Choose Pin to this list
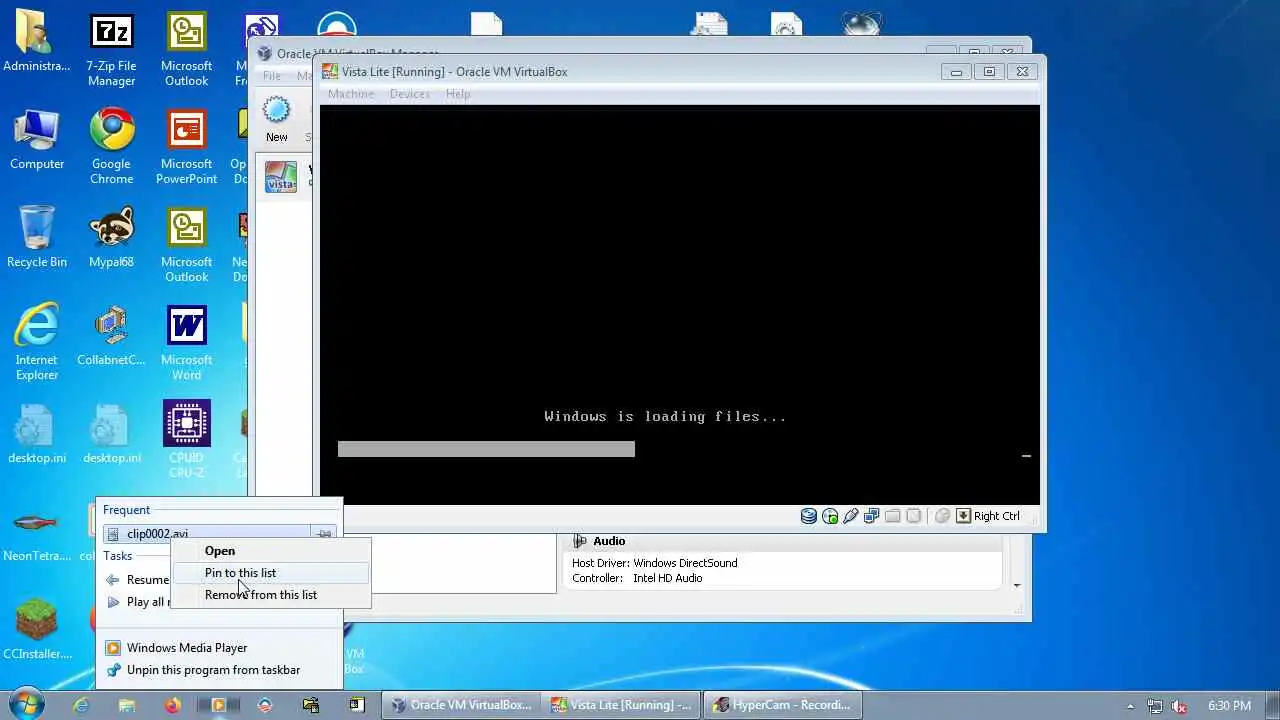 tap(270, 573)
